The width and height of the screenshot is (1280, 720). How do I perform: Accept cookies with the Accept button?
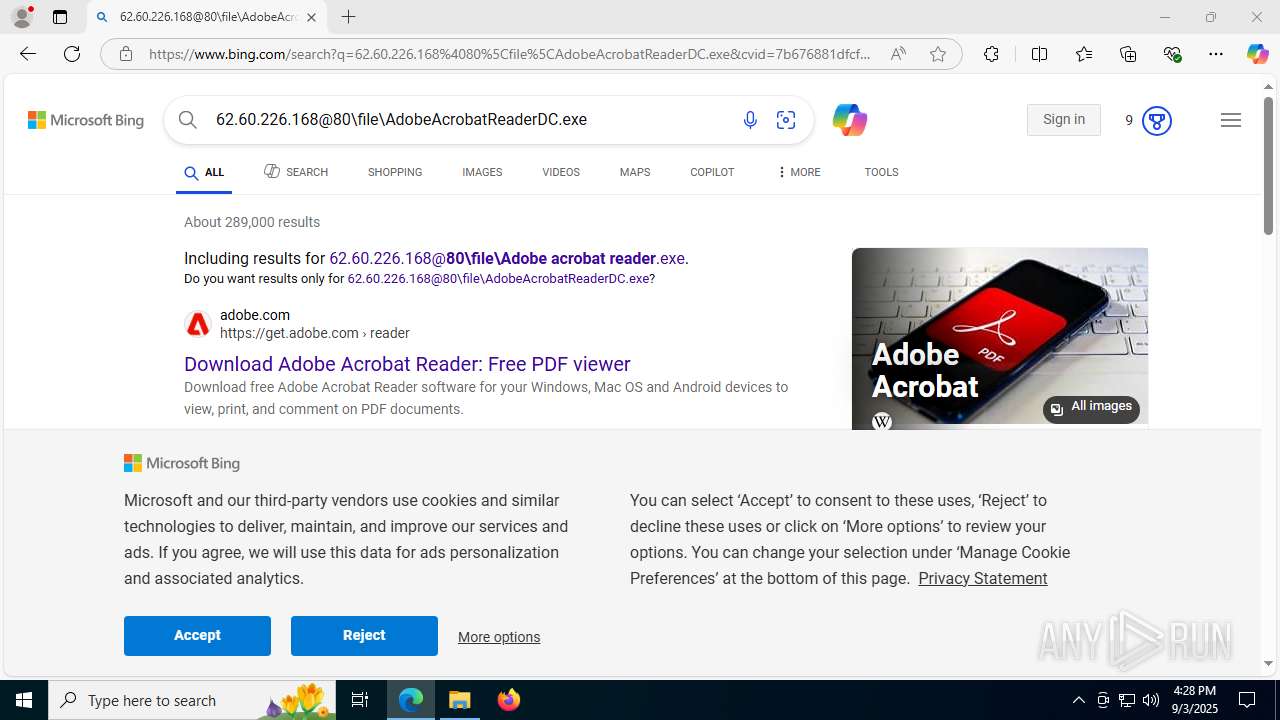coord(197,636)
